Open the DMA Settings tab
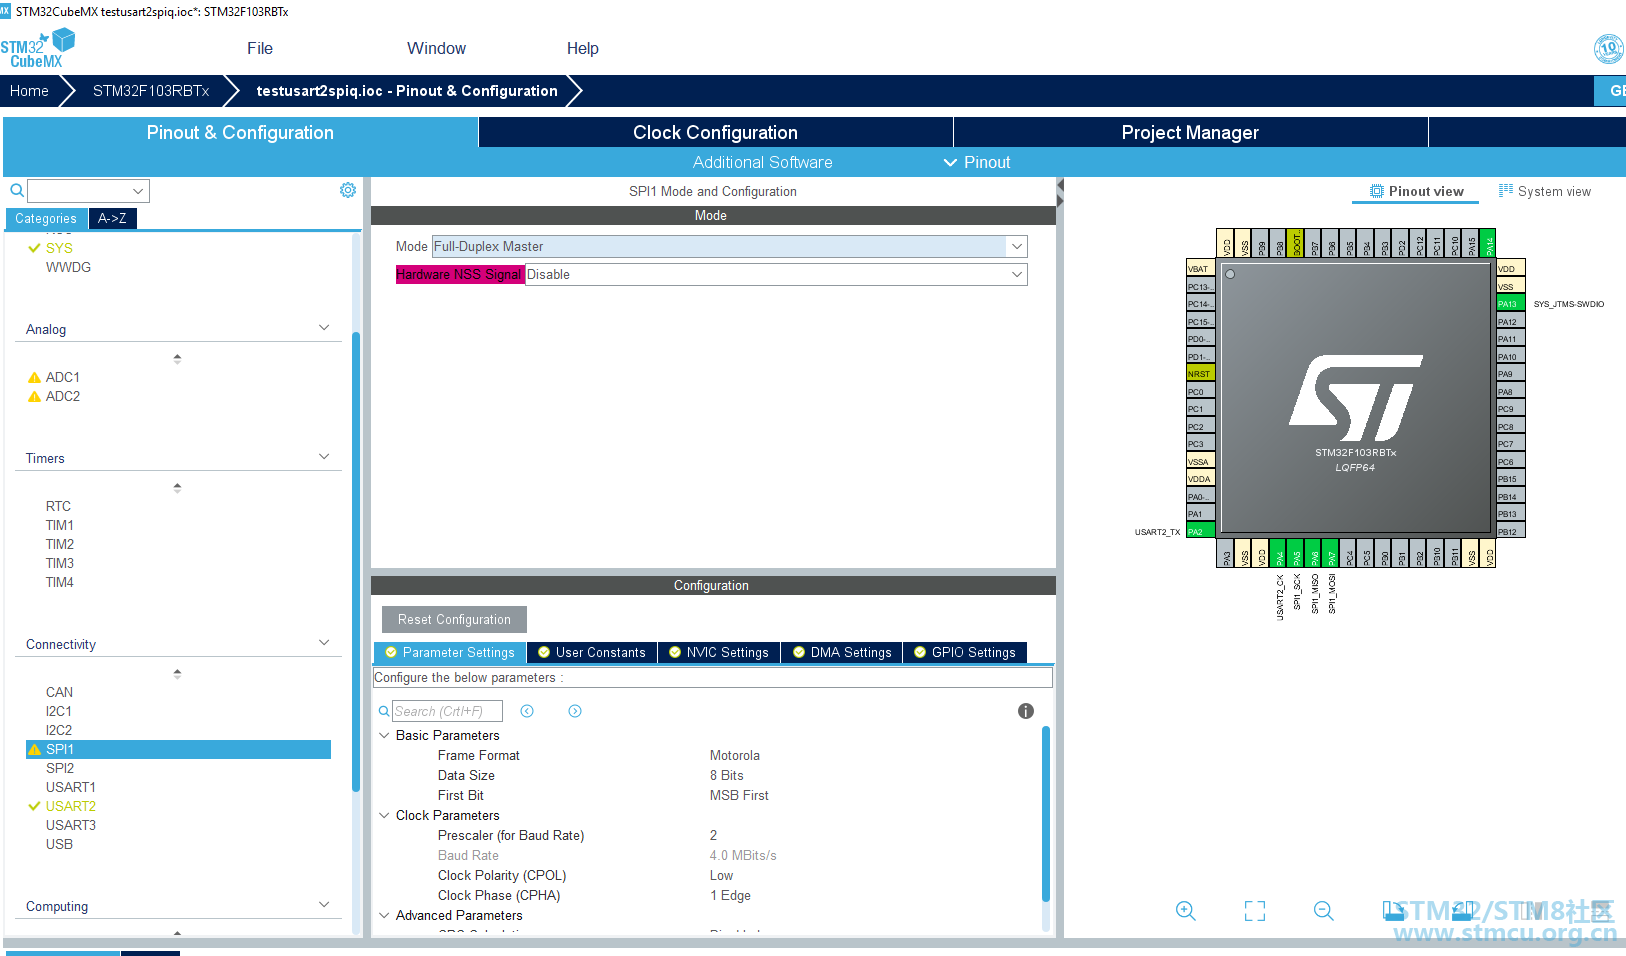Image resolution: width=1626 pixels, height=956 pixels. 842,652
